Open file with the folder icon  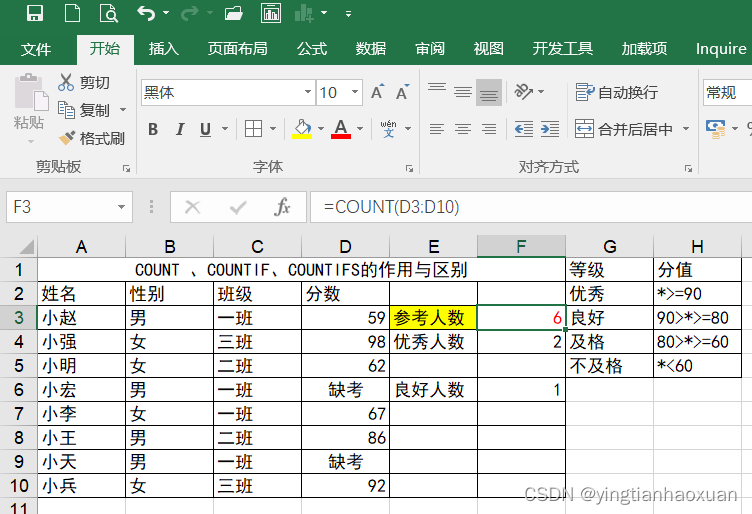(234, 13)
